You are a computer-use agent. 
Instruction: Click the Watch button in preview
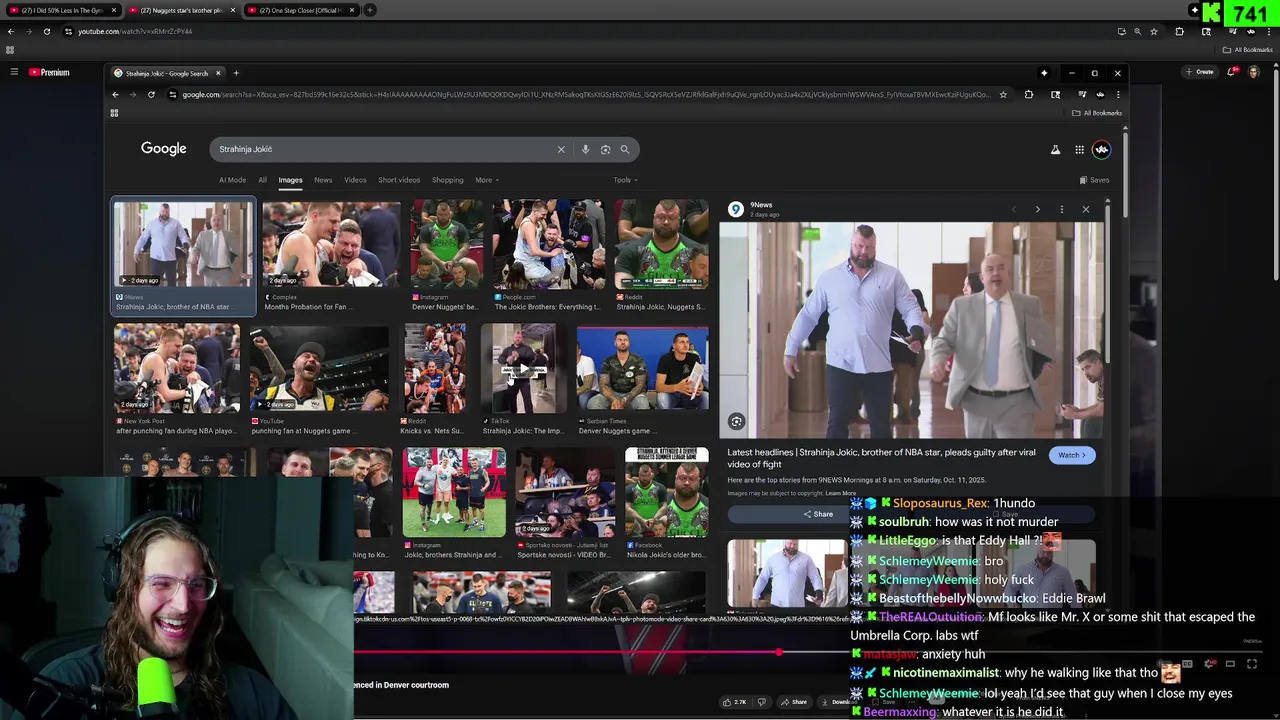1072,455
